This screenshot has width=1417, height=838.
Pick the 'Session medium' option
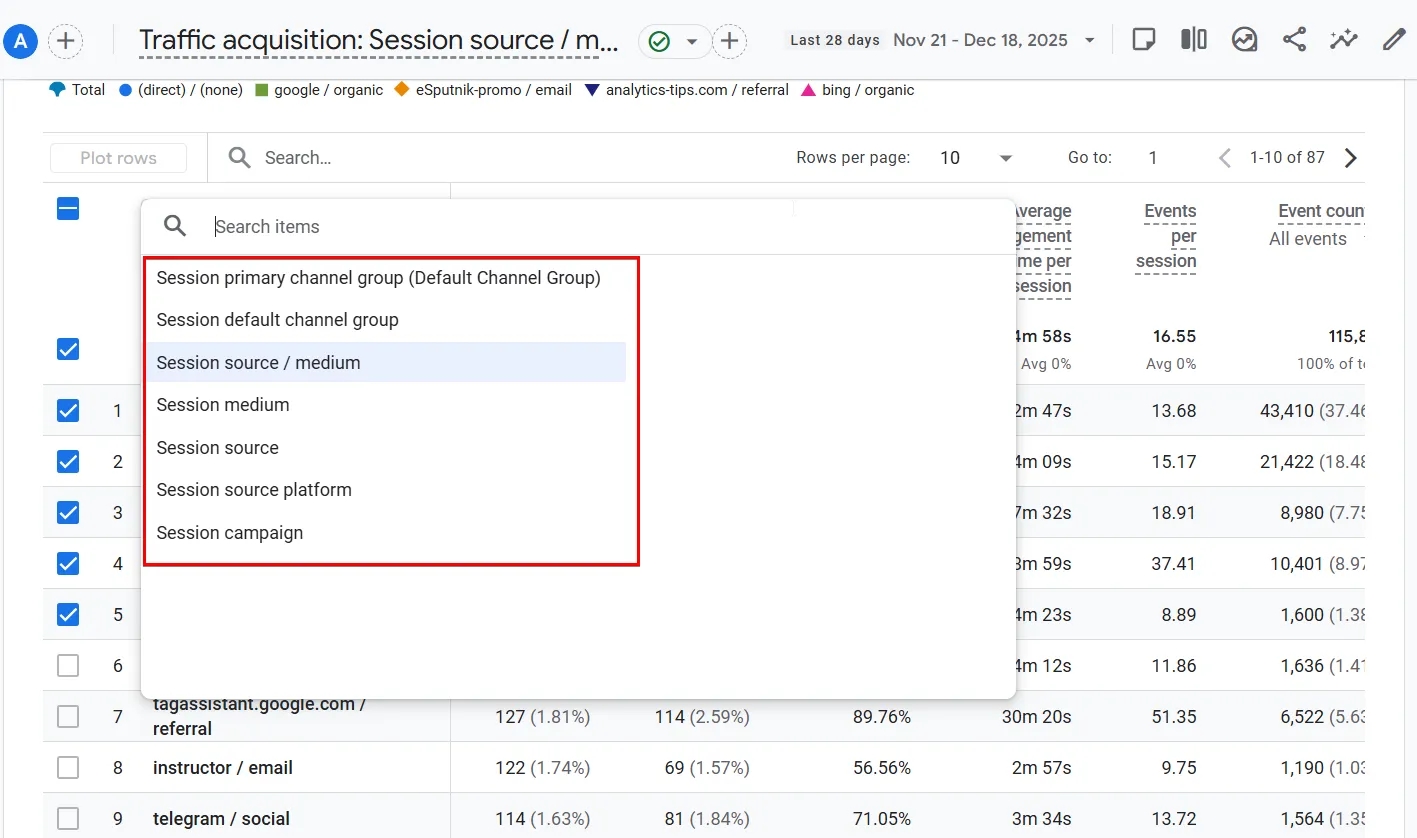coord(223,405)
